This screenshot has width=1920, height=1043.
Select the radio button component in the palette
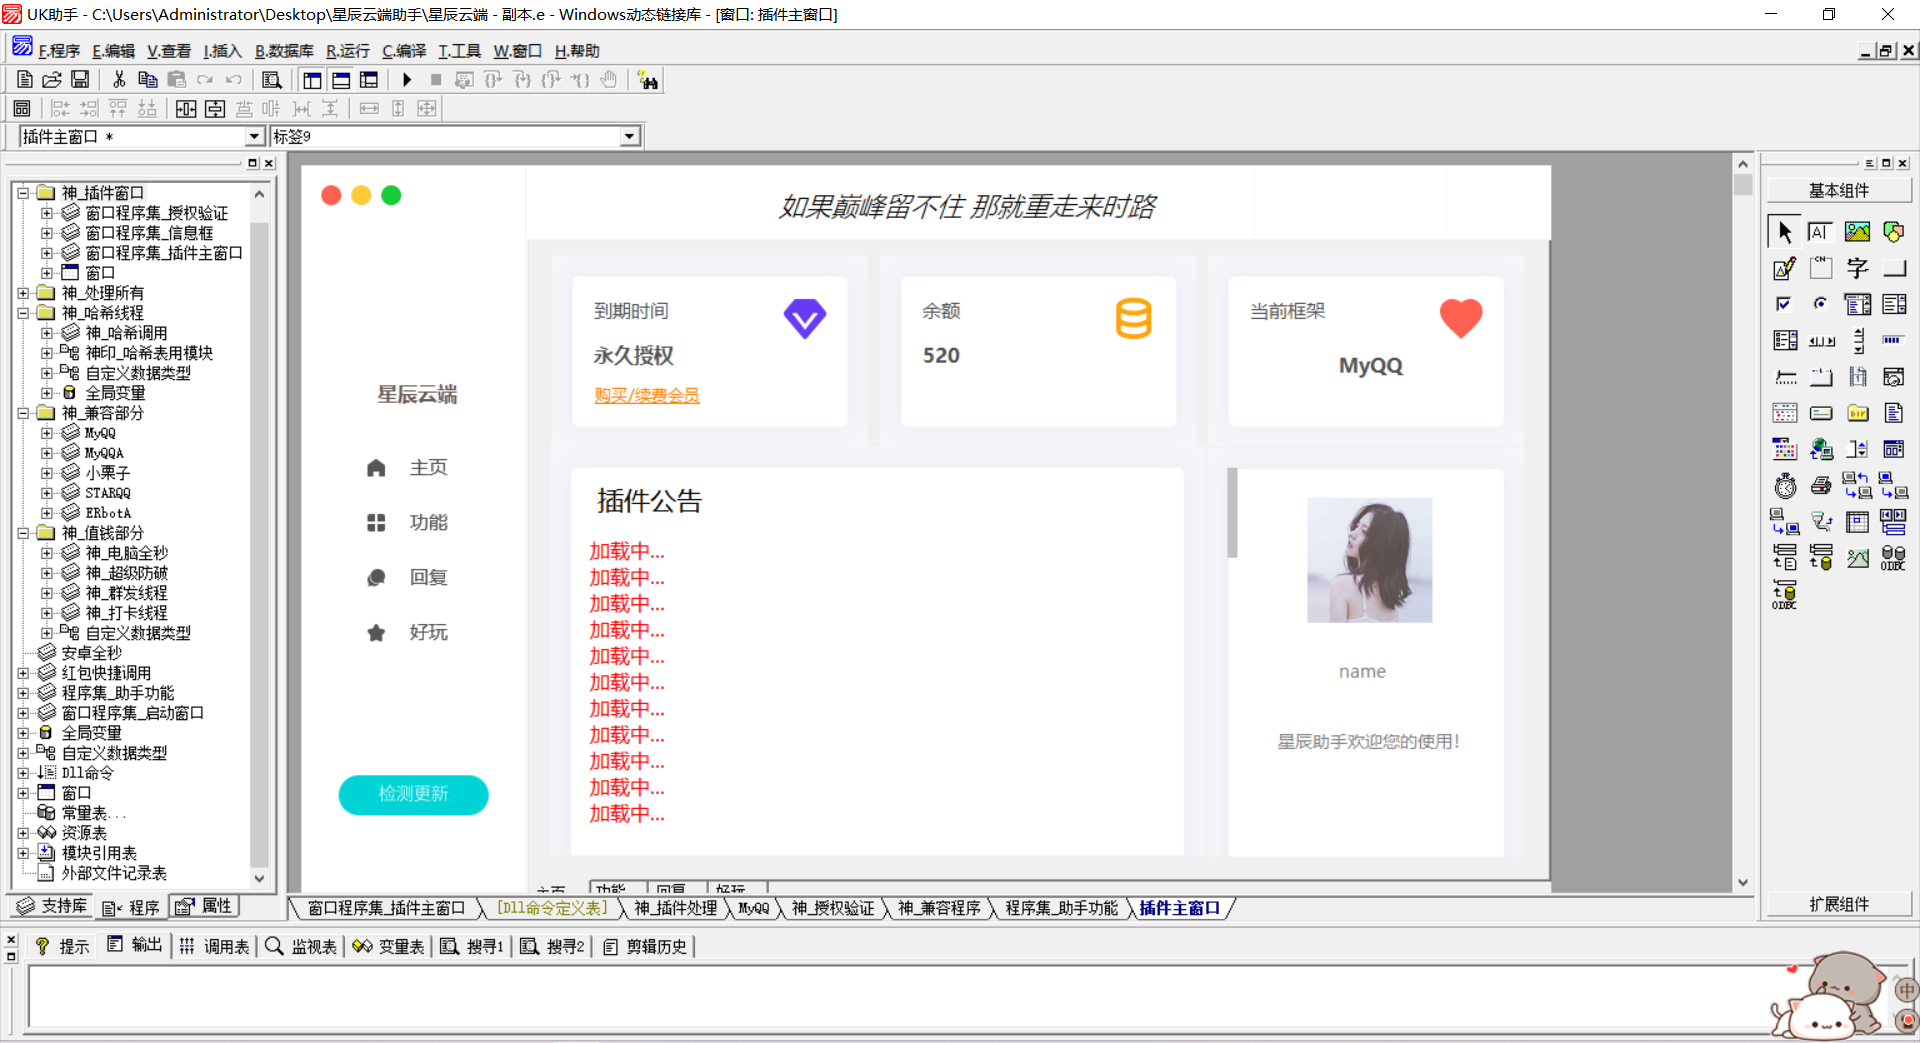point(1821,304)
